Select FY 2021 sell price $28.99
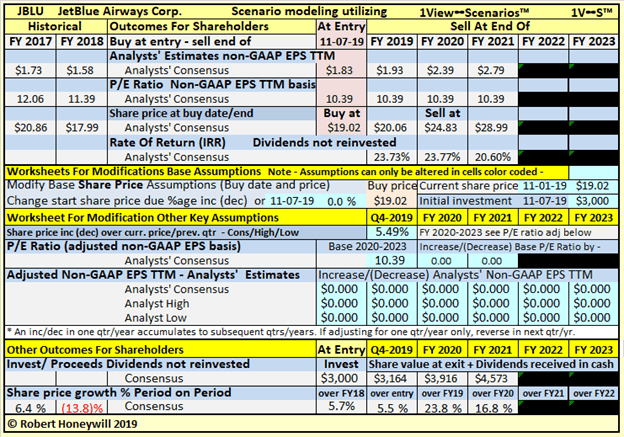 (491, 128)
